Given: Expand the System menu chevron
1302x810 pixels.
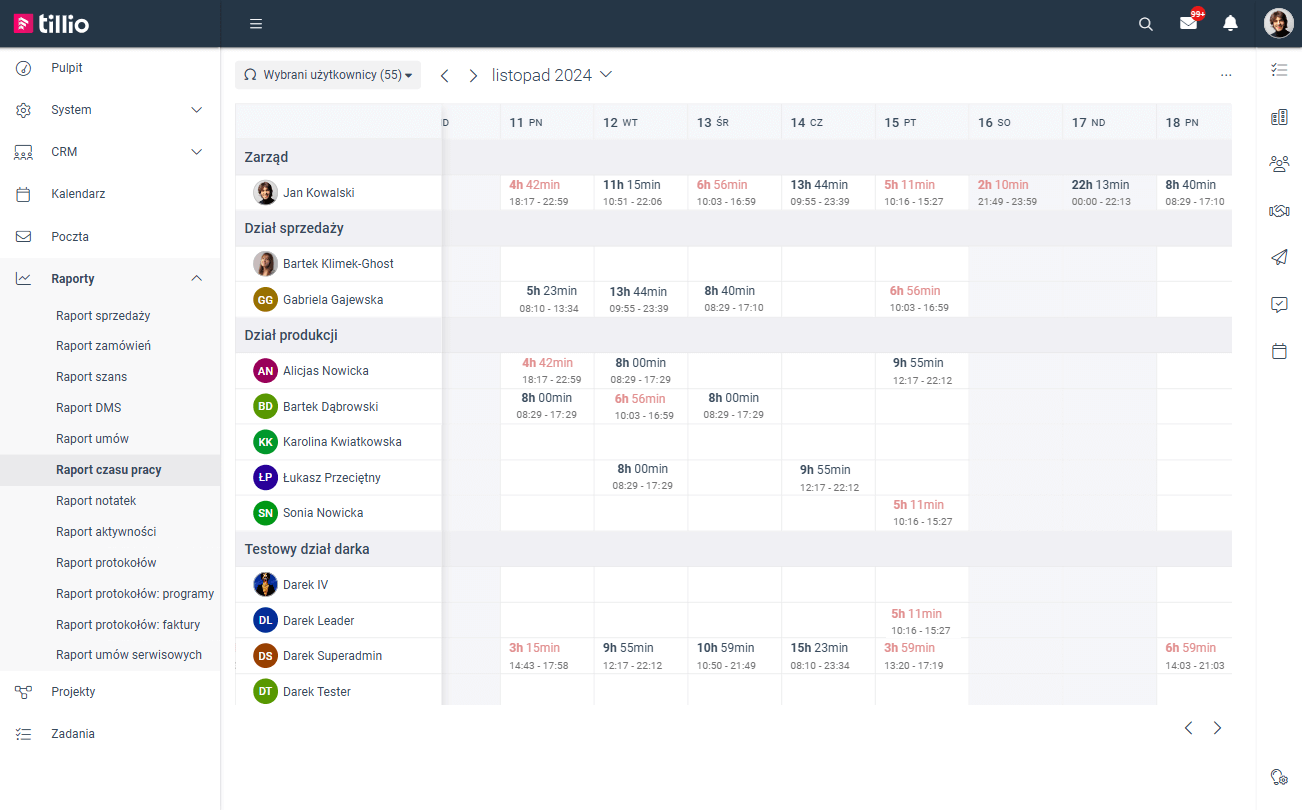Looking at the screenshot, I should pos(196,110).
